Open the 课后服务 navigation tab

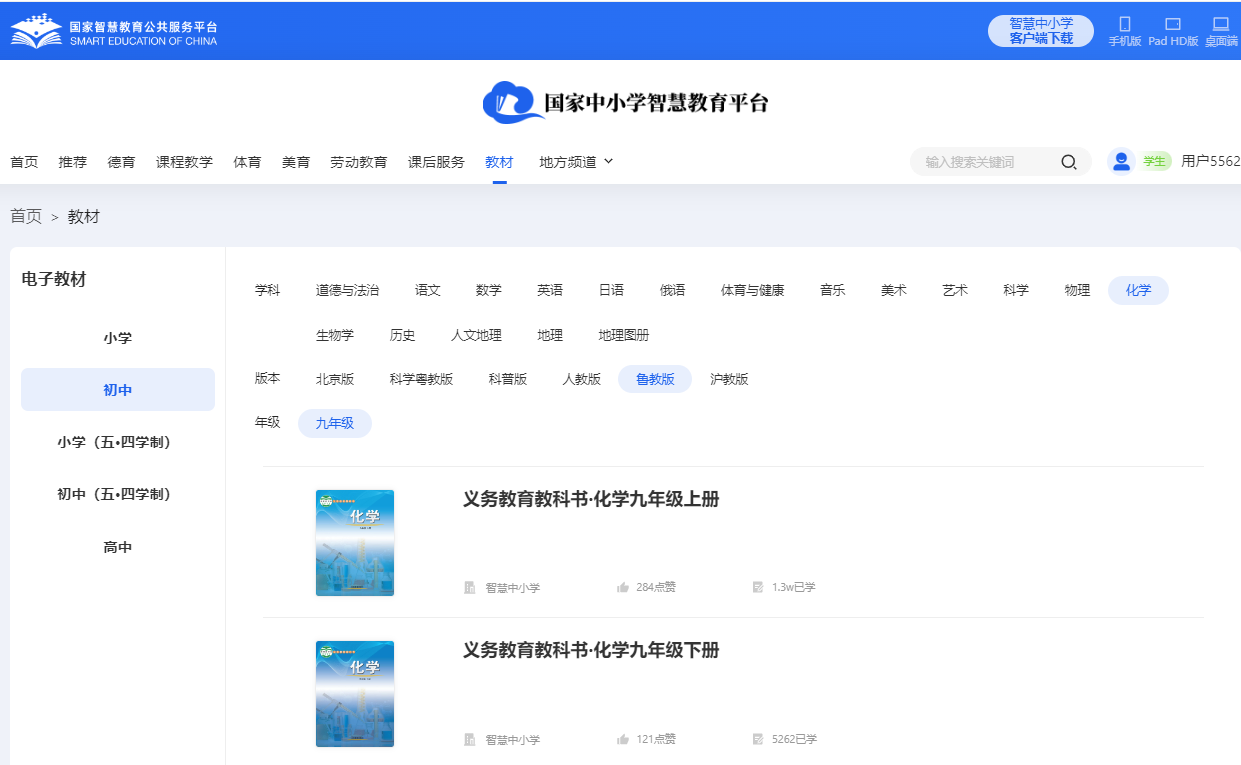pyautogui.click(x=436, y=162)
